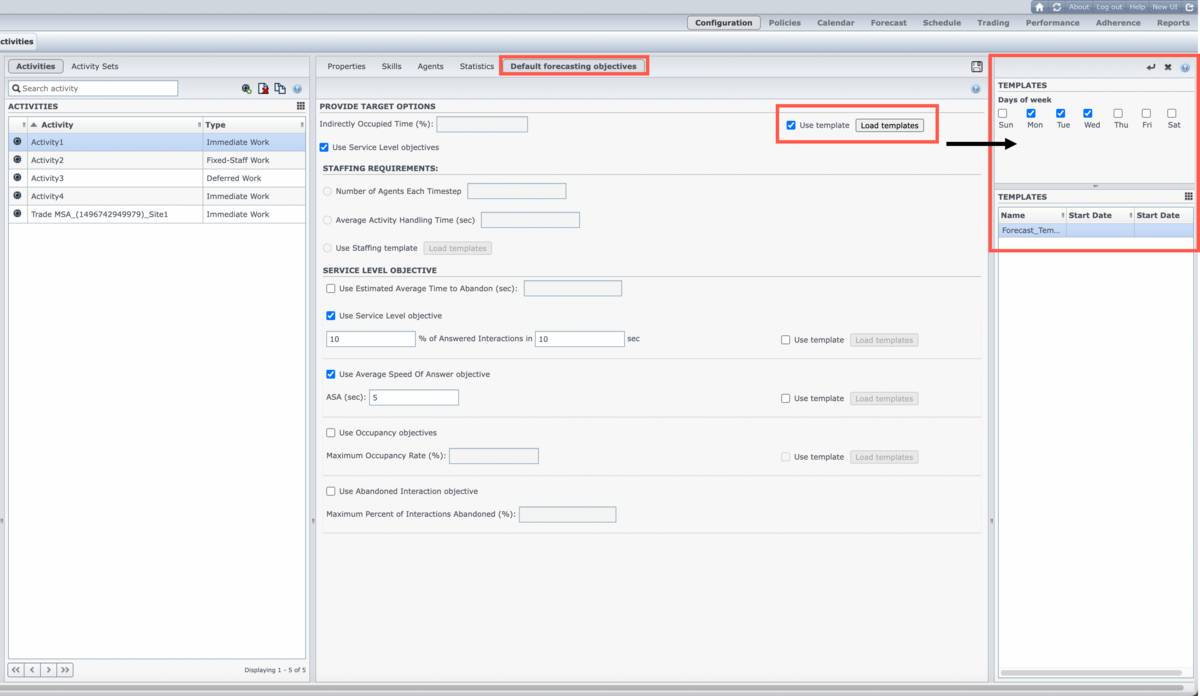Open the Forecast module tab

point(888,23)
